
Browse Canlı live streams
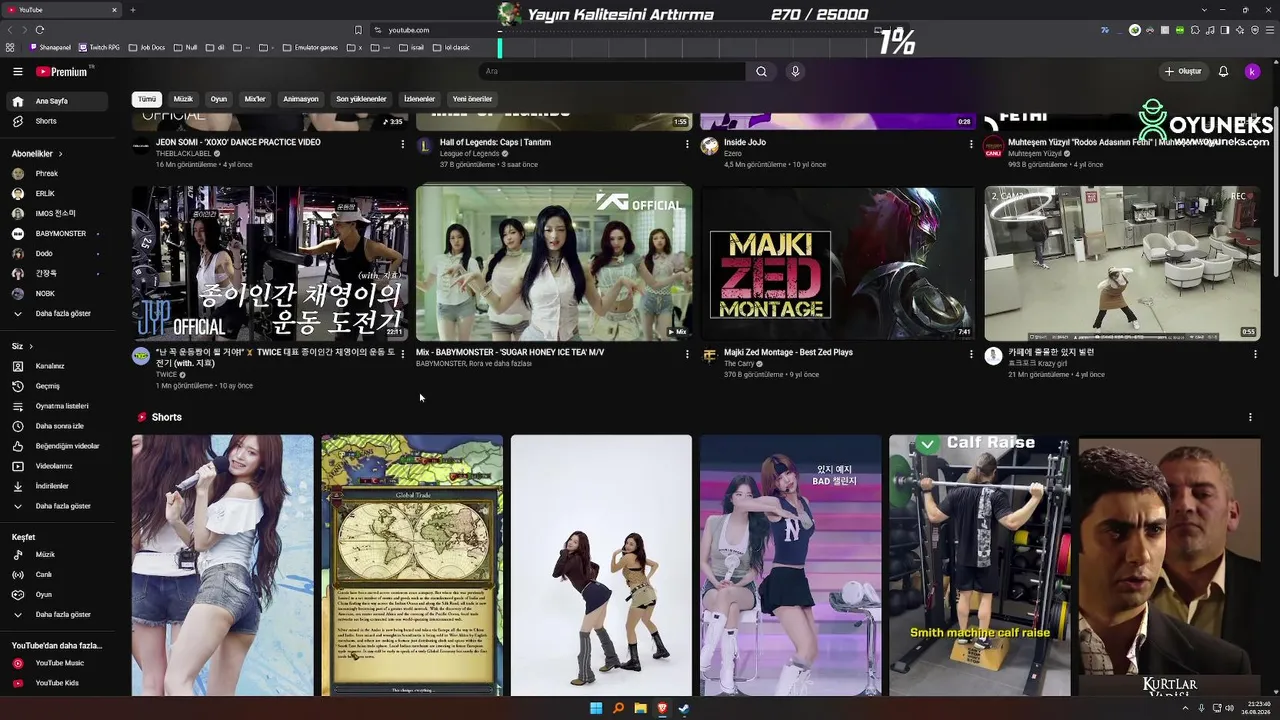tap(59, 574)
